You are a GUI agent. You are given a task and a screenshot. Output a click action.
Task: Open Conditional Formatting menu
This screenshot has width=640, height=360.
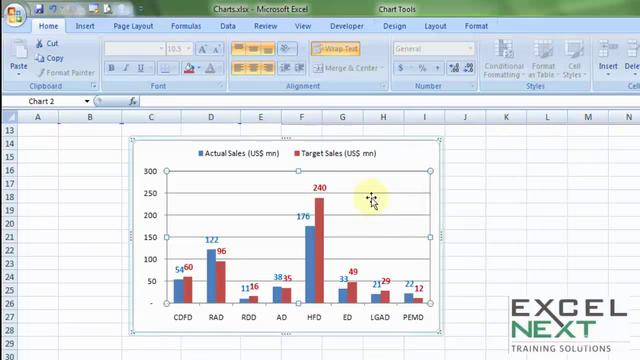coord(504,59)
